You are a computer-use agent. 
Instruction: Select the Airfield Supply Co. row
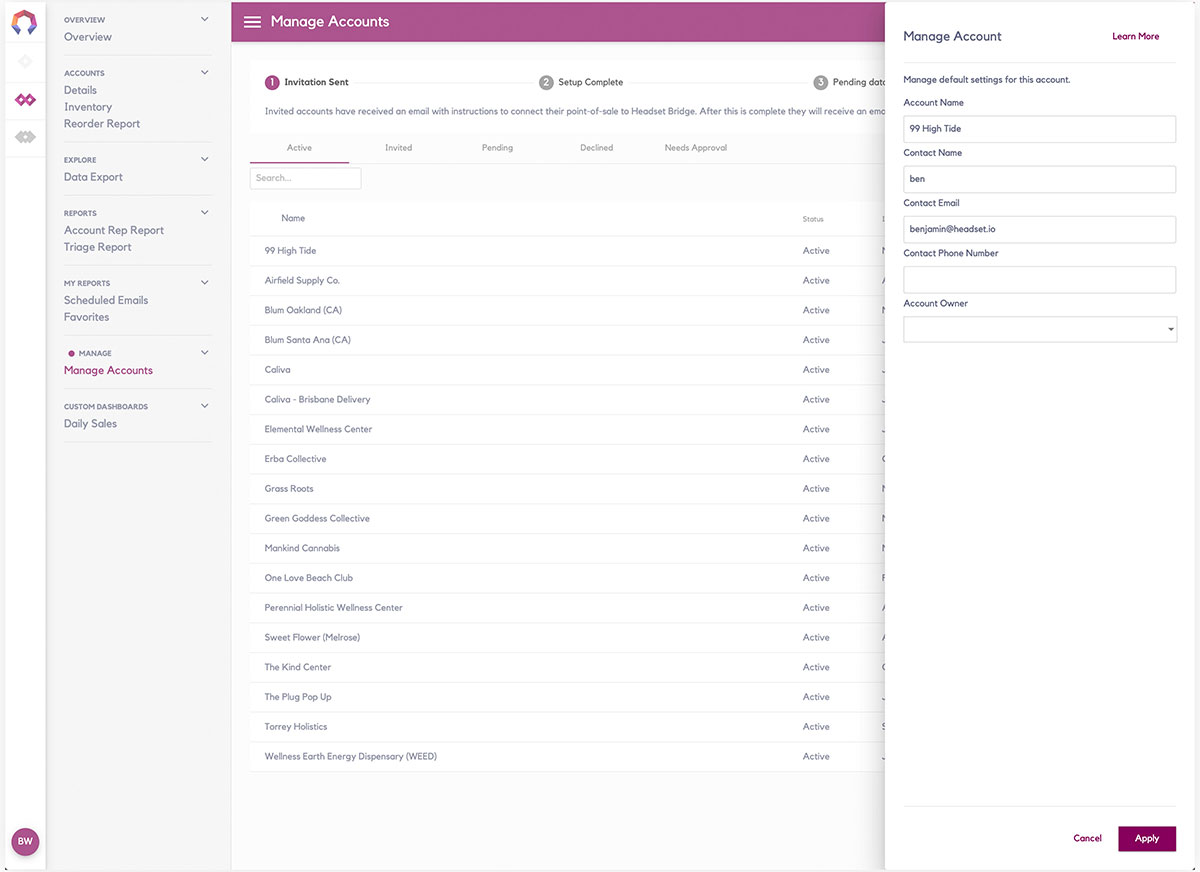point(567,281)
